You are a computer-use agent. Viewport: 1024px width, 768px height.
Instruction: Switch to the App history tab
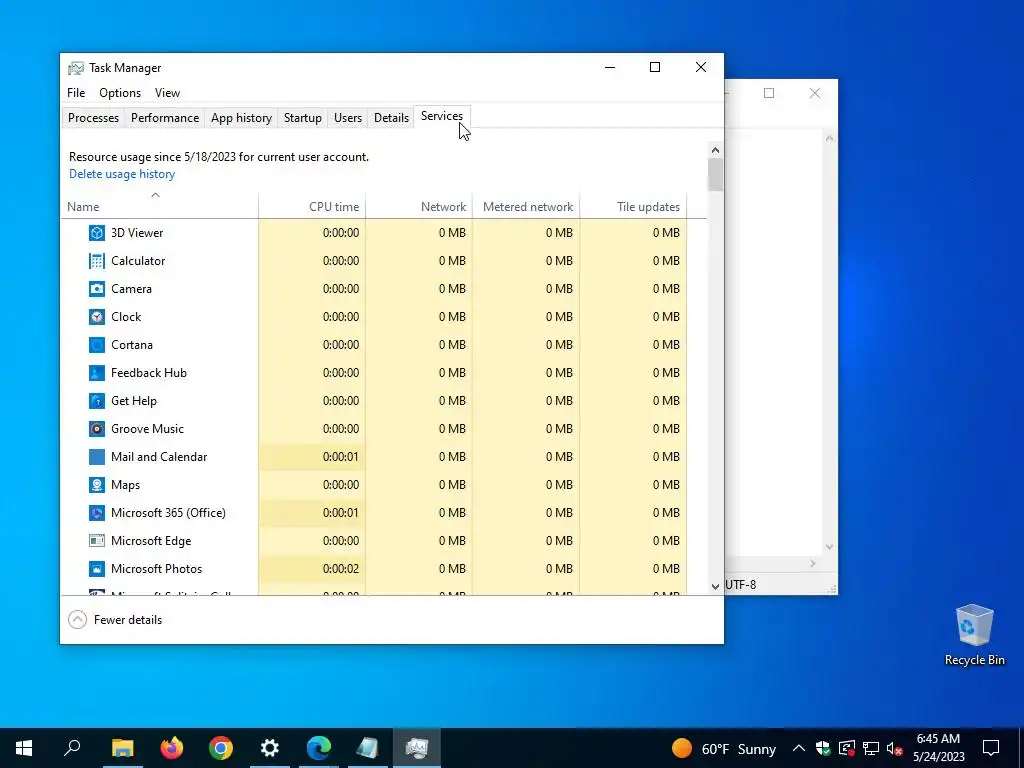(x=241, y=118)
